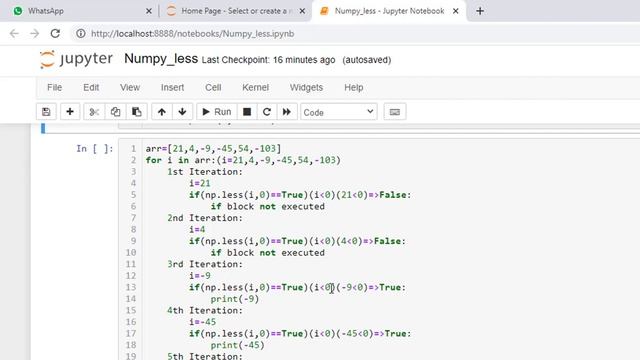This screenshot has height=360, width=640.
Task: Click the 'for i in arr' line
Action: click(x=243, y=160)
